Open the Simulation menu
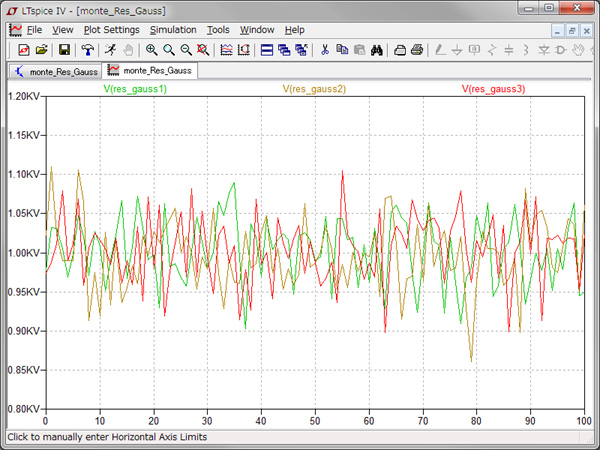 [172, 30]
